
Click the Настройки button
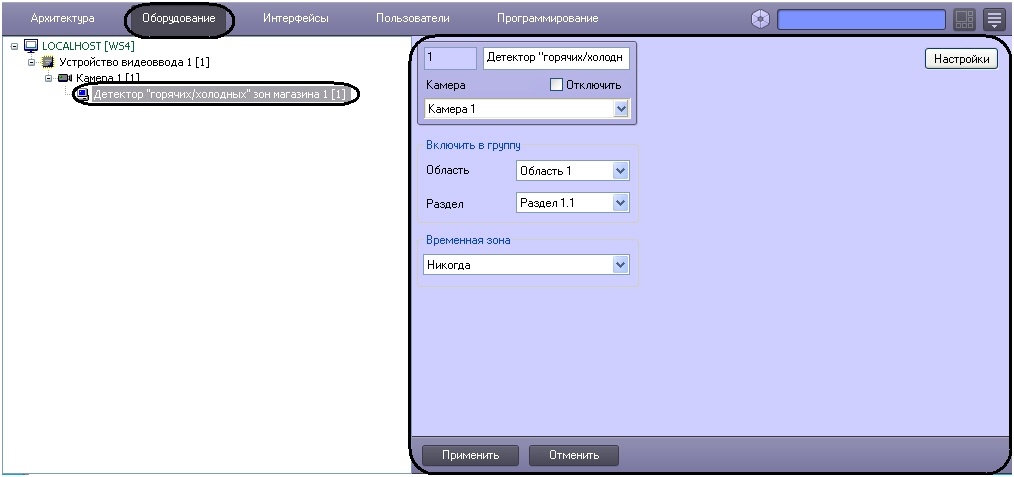(961, 59)
